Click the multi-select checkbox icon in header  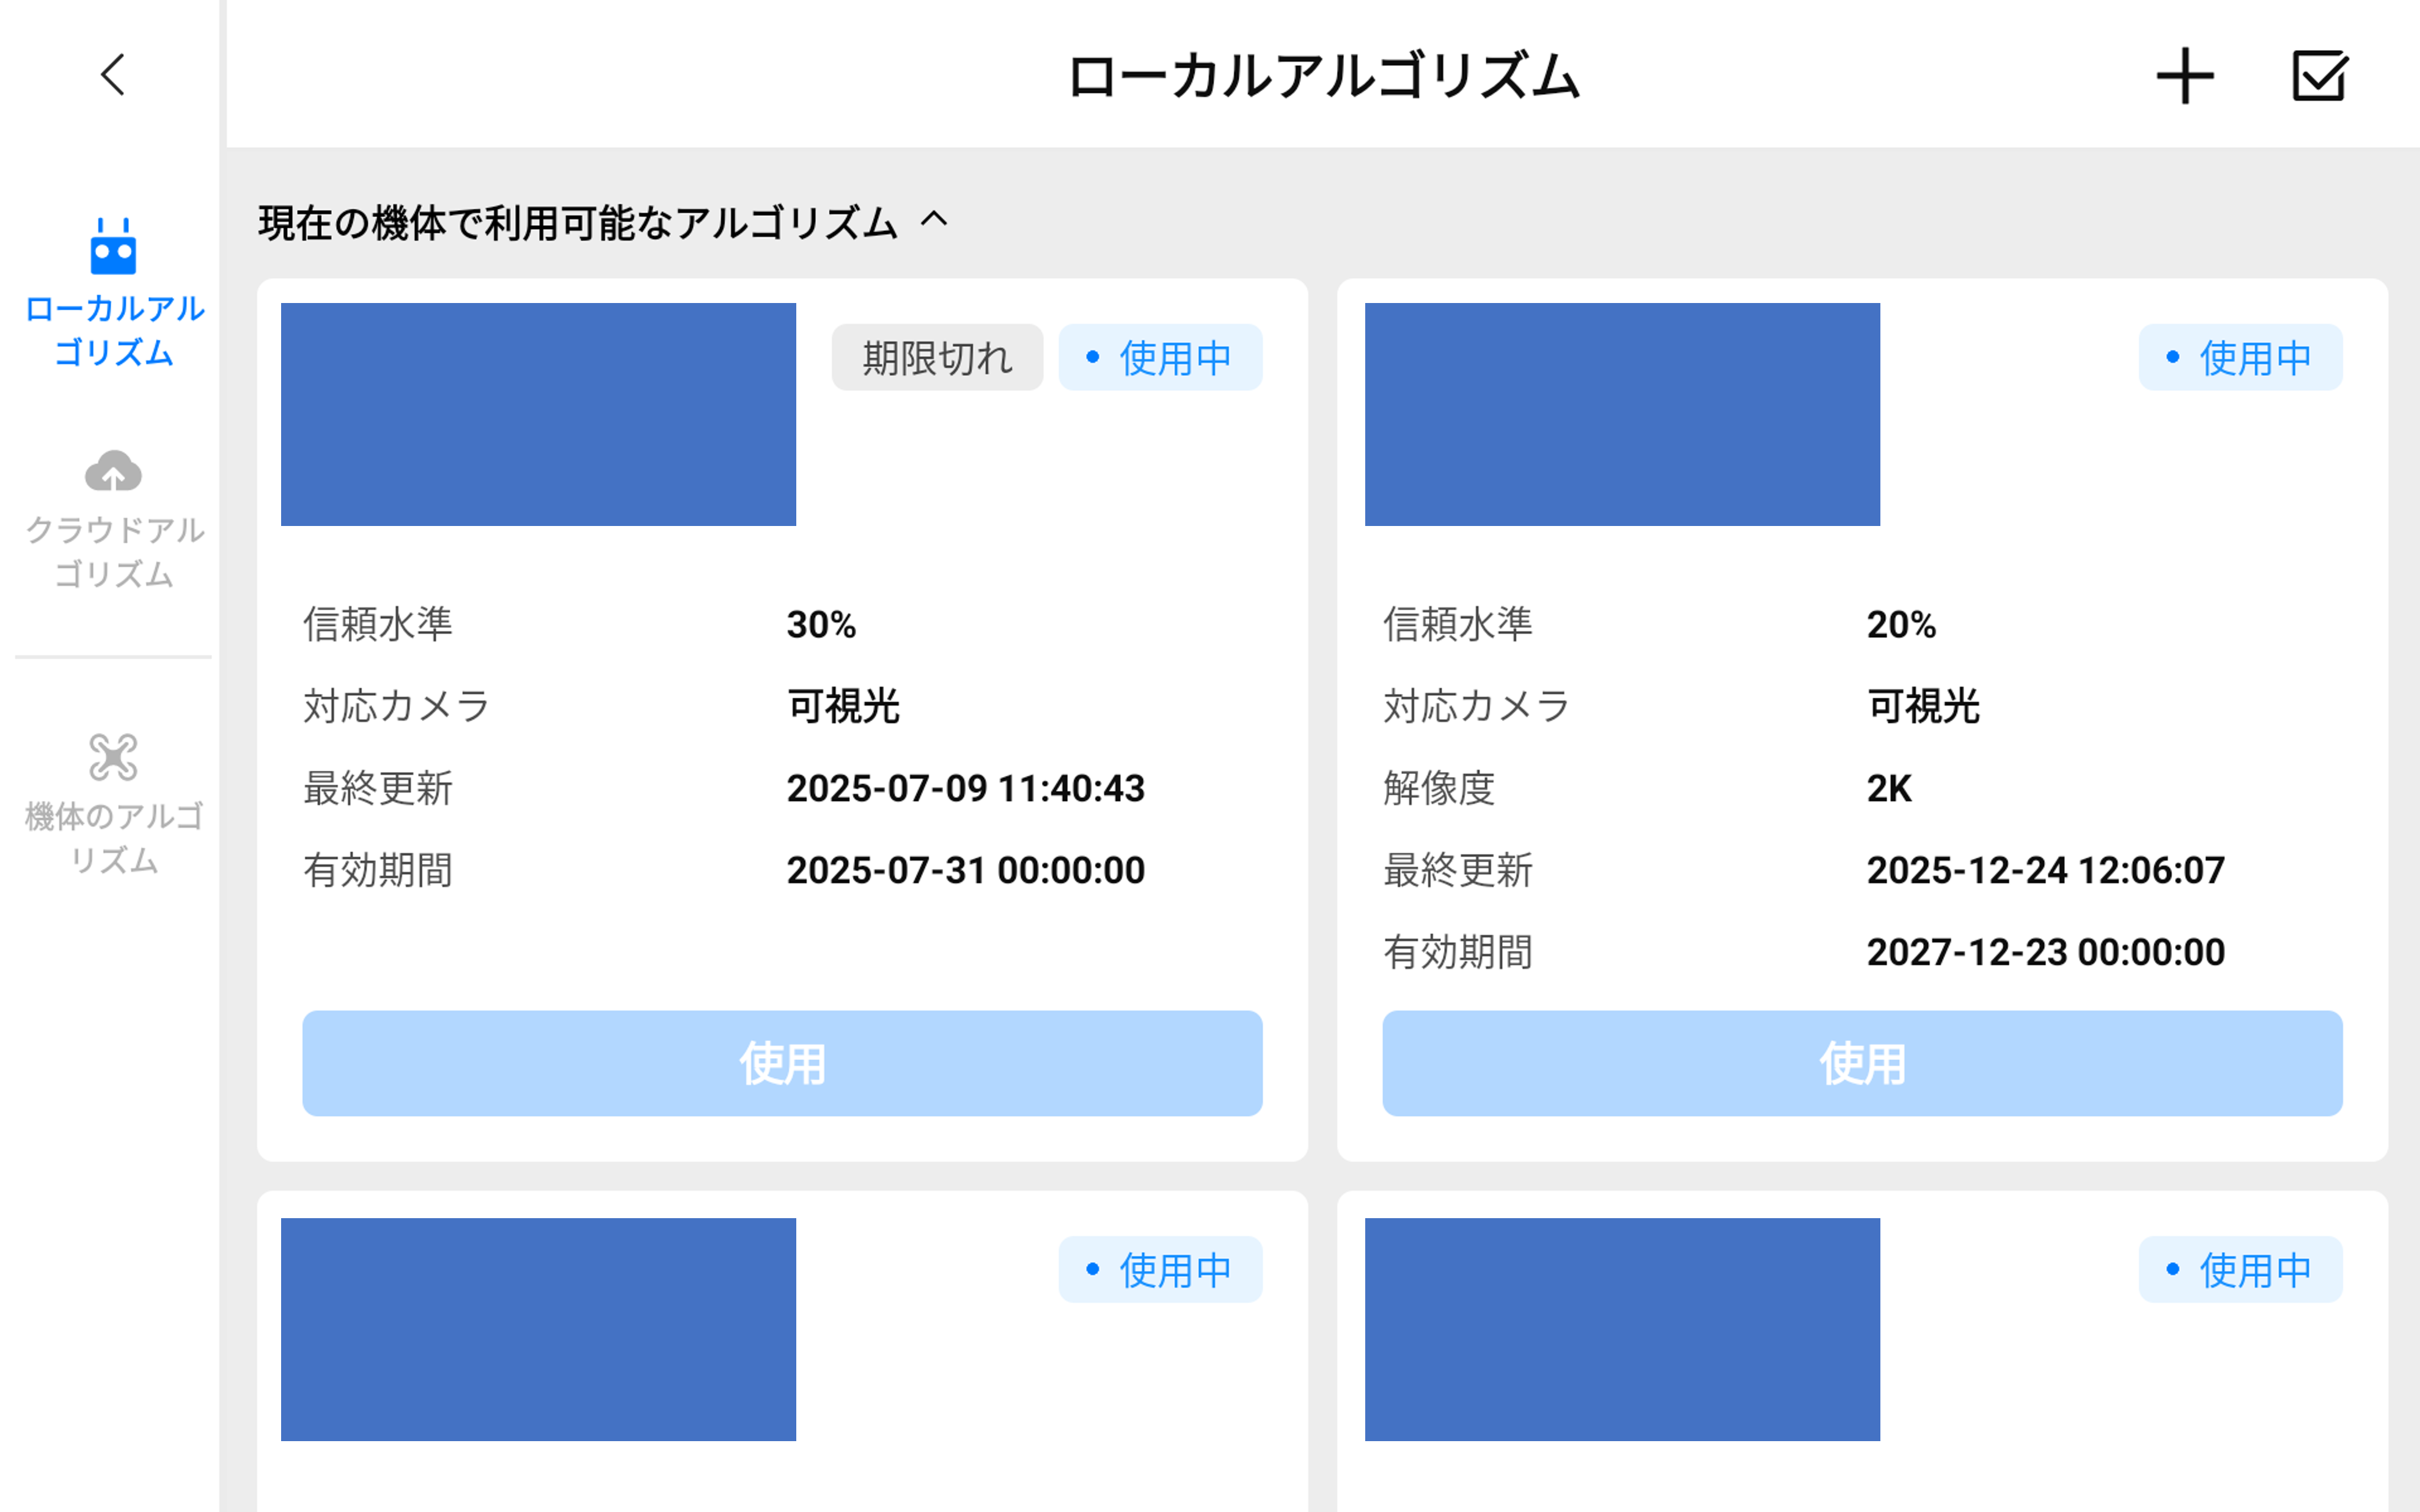click(2319, 76)
